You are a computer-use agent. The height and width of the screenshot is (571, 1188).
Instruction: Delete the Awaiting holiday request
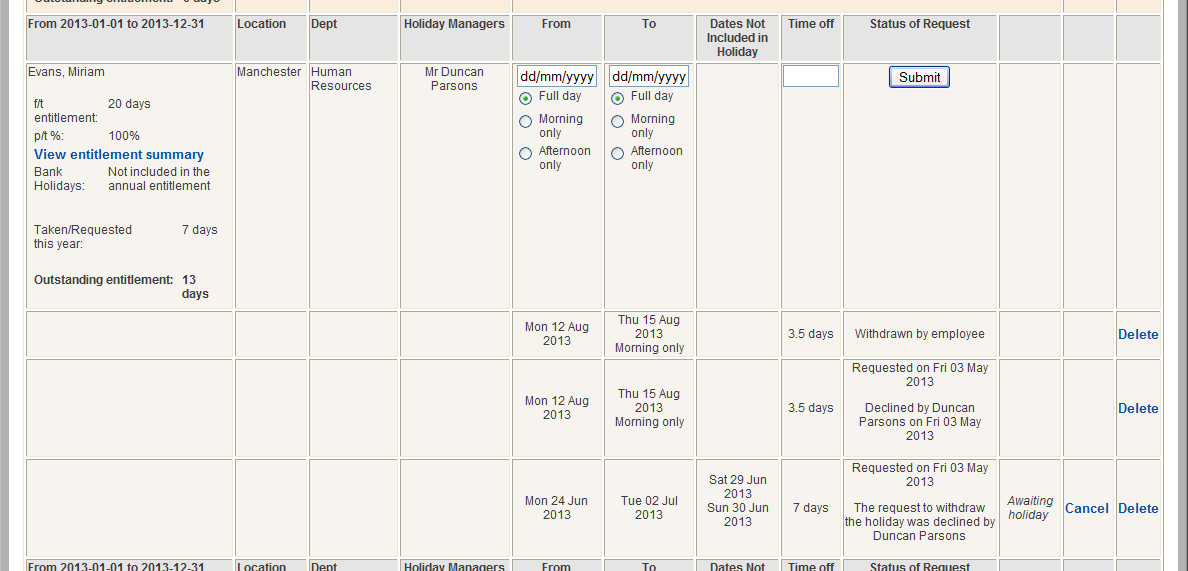[1138, 508]
